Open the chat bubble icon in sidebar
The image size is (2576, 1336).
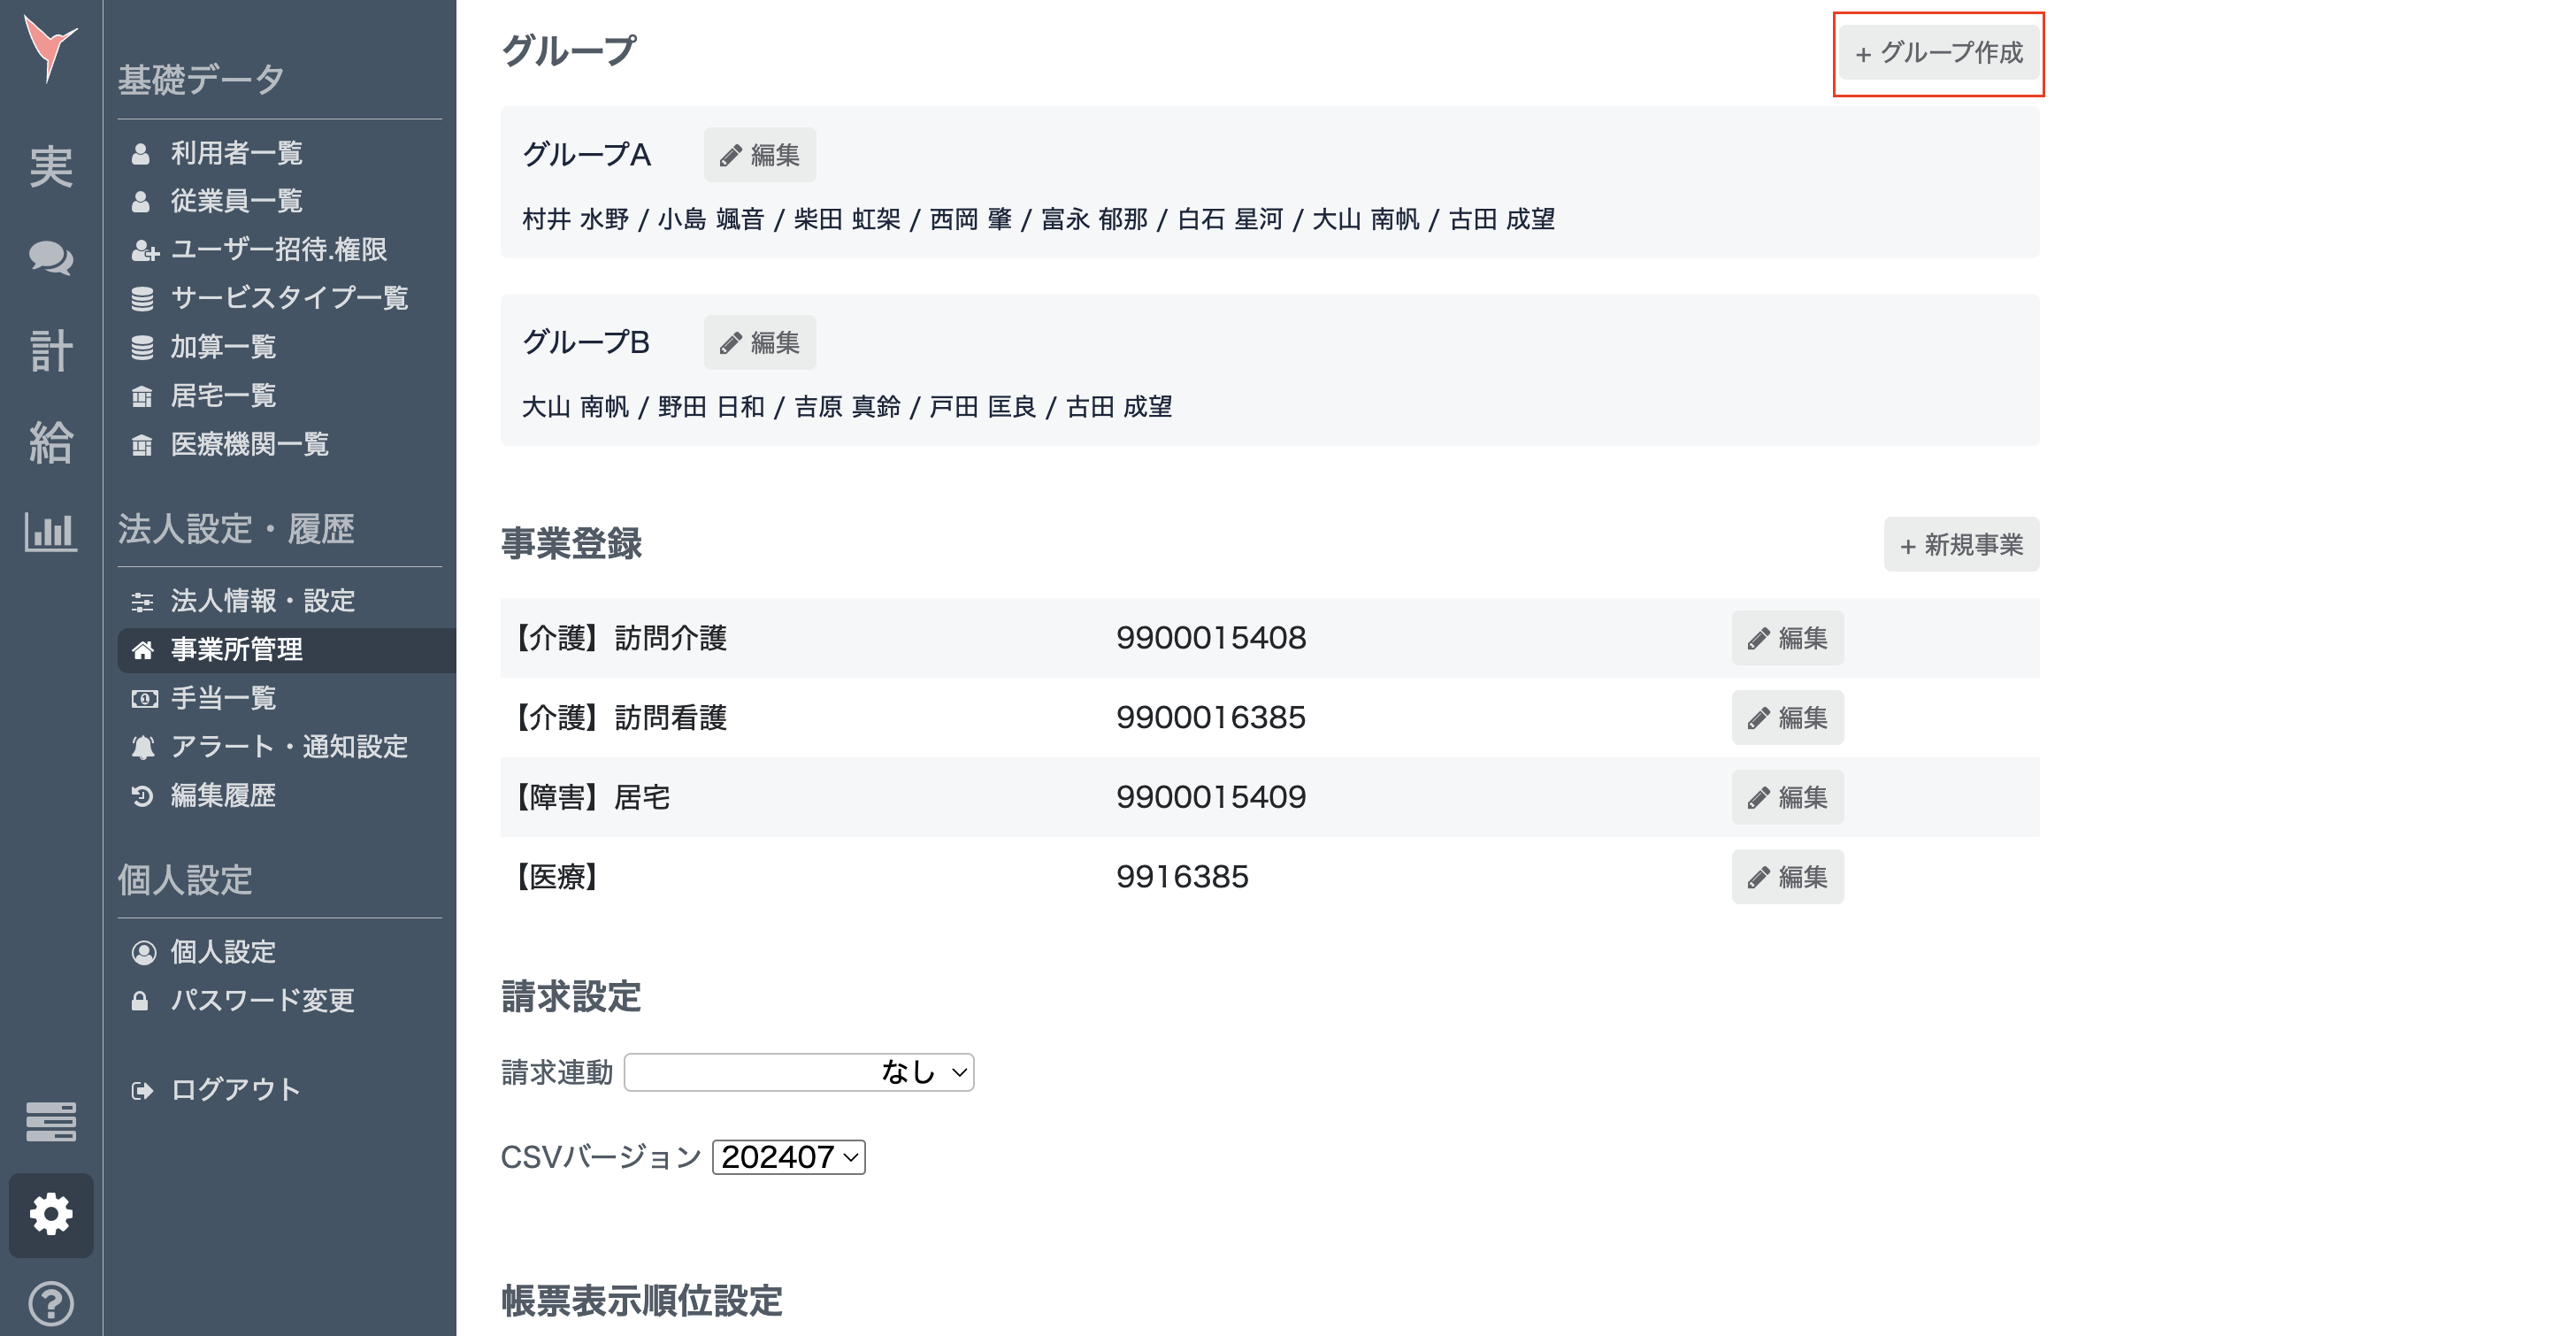[50, 260]
